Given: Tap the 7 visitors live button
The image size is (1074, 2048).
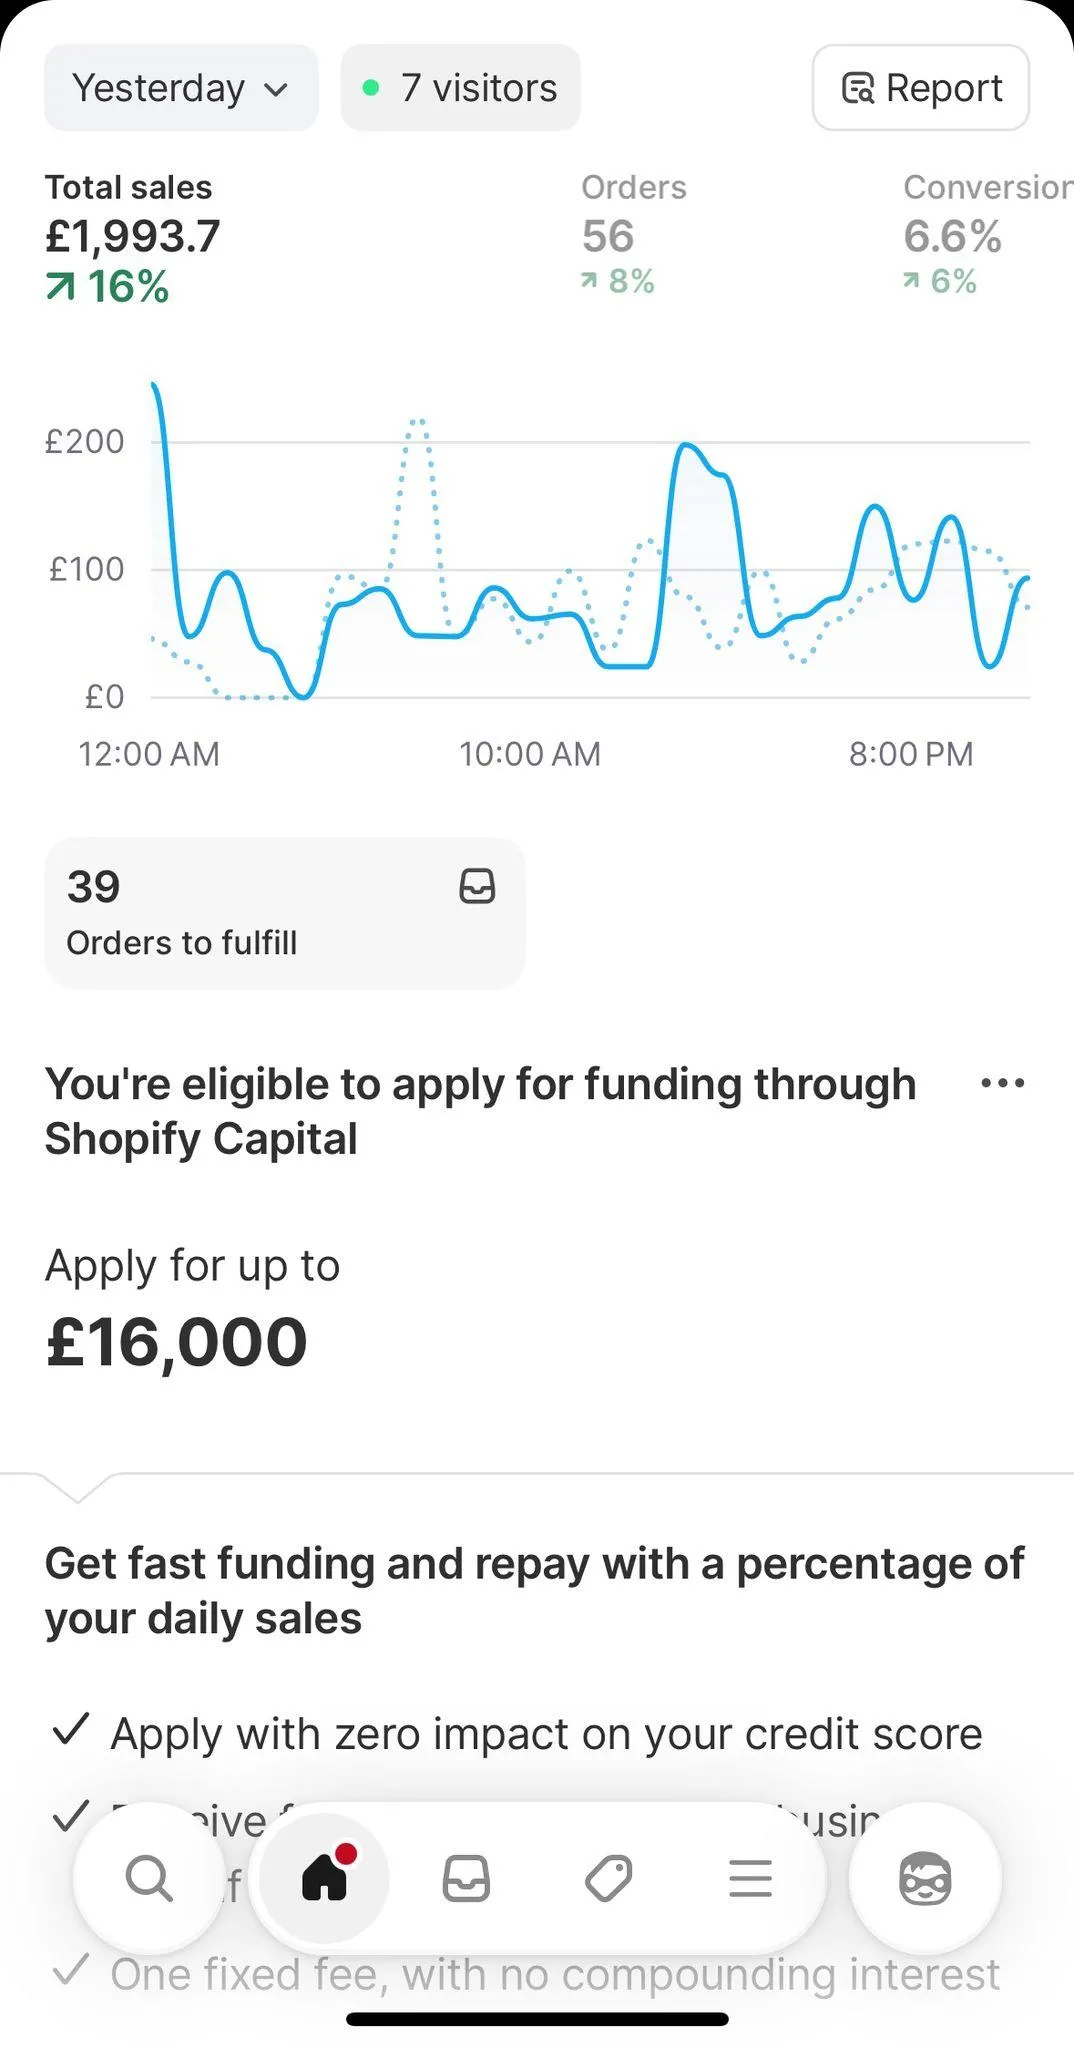Looking at the screenshot, I should point(461,88).
